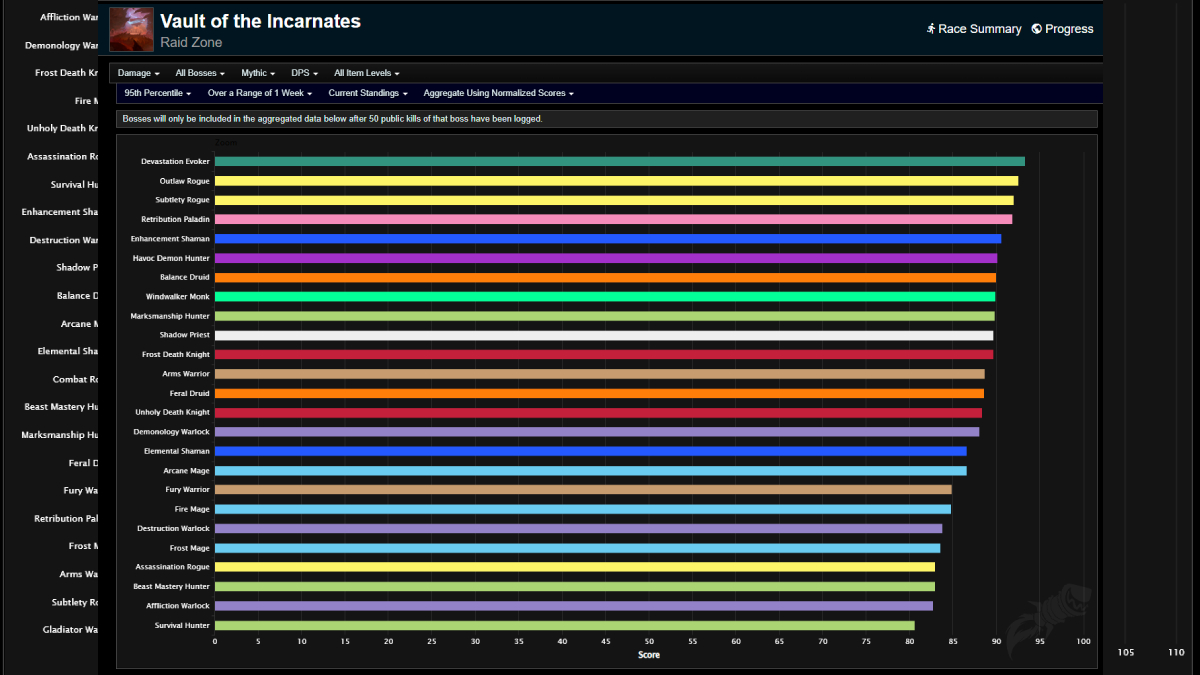
Task: Click the runner icon beside Race Summary
Action: (932, 29)
